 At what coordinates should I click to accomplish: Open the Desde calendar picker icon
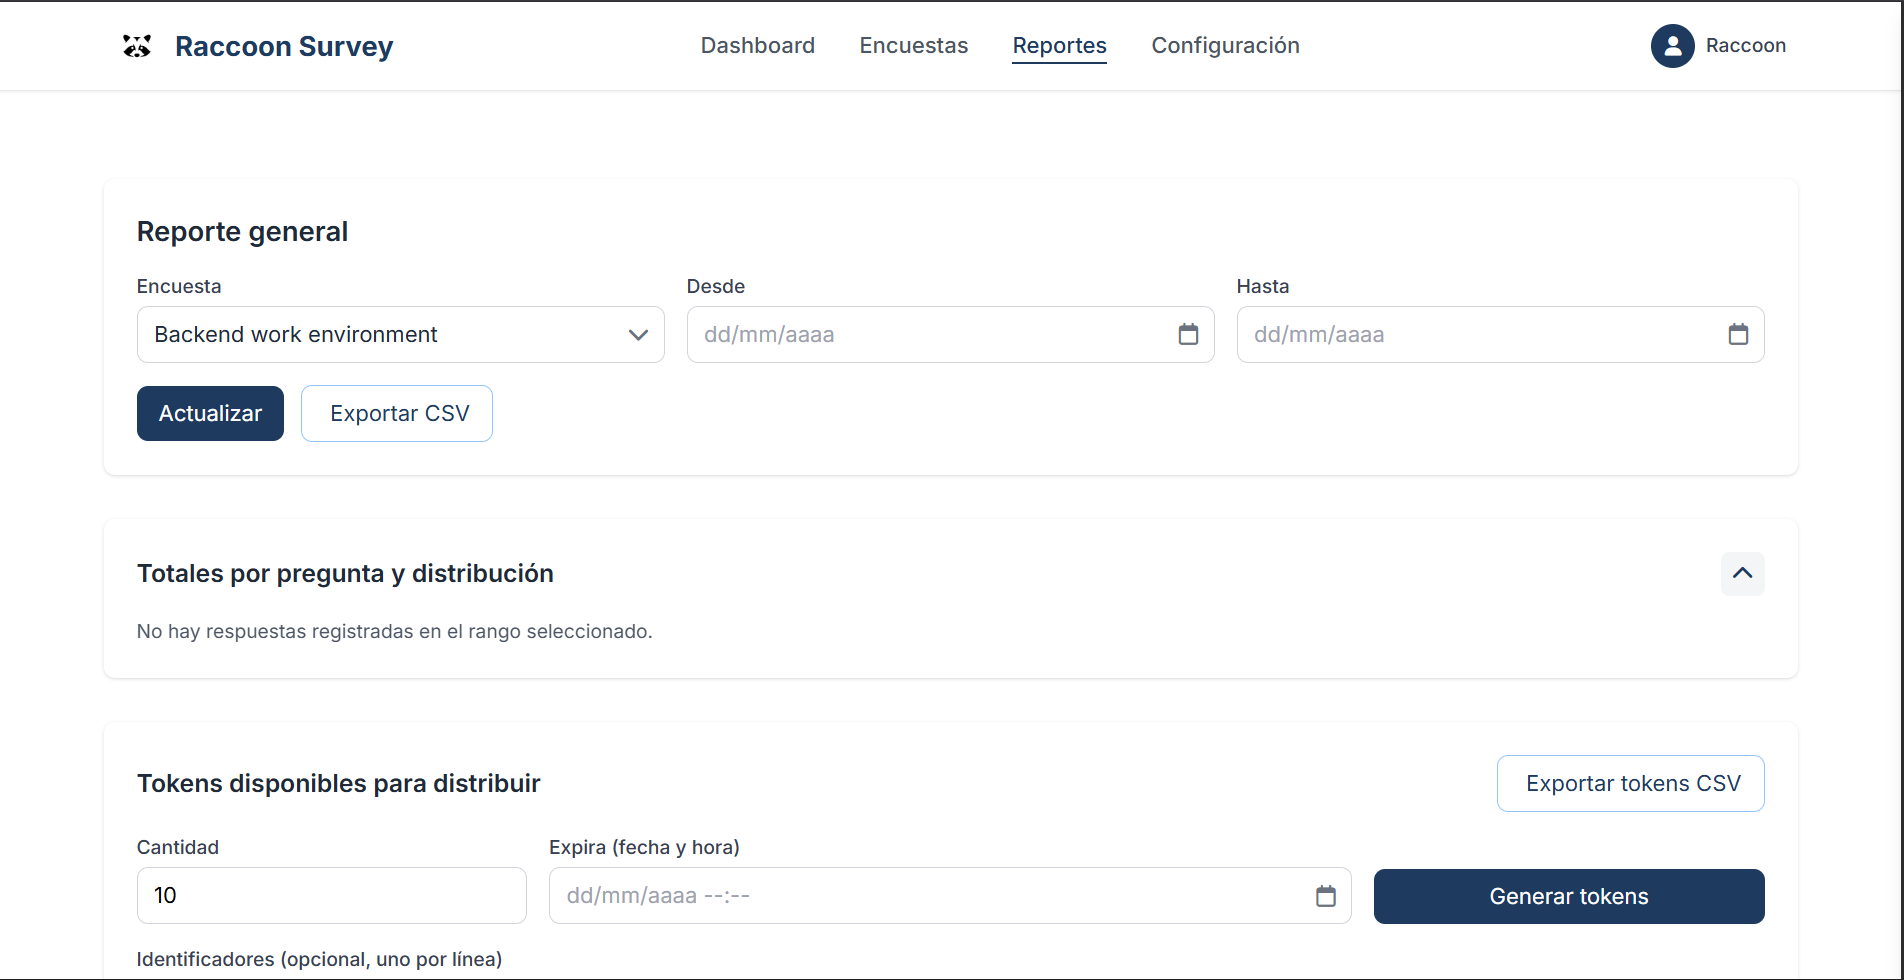click(x=1188, y=335)
